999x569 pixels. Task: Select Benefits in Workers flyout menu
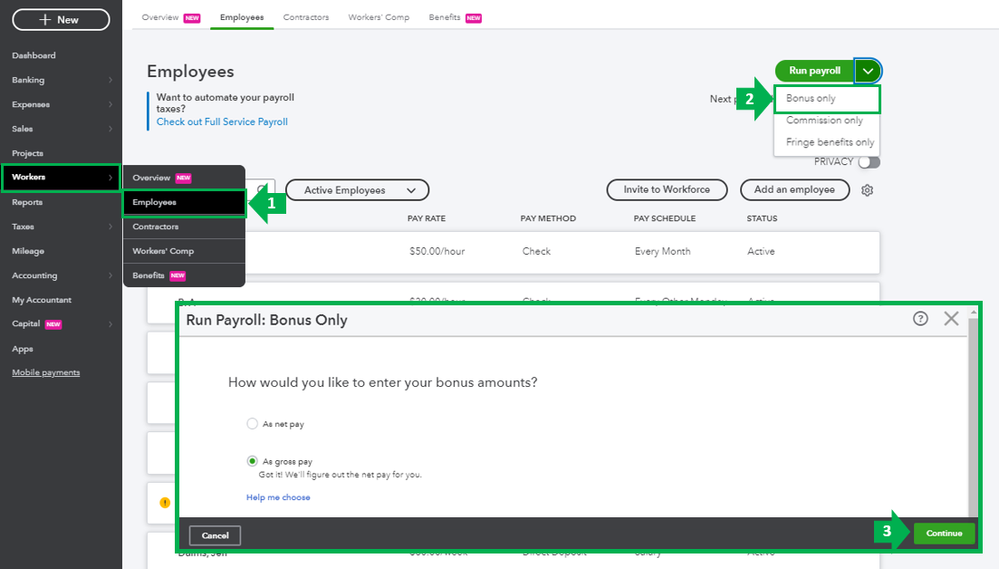184,275
